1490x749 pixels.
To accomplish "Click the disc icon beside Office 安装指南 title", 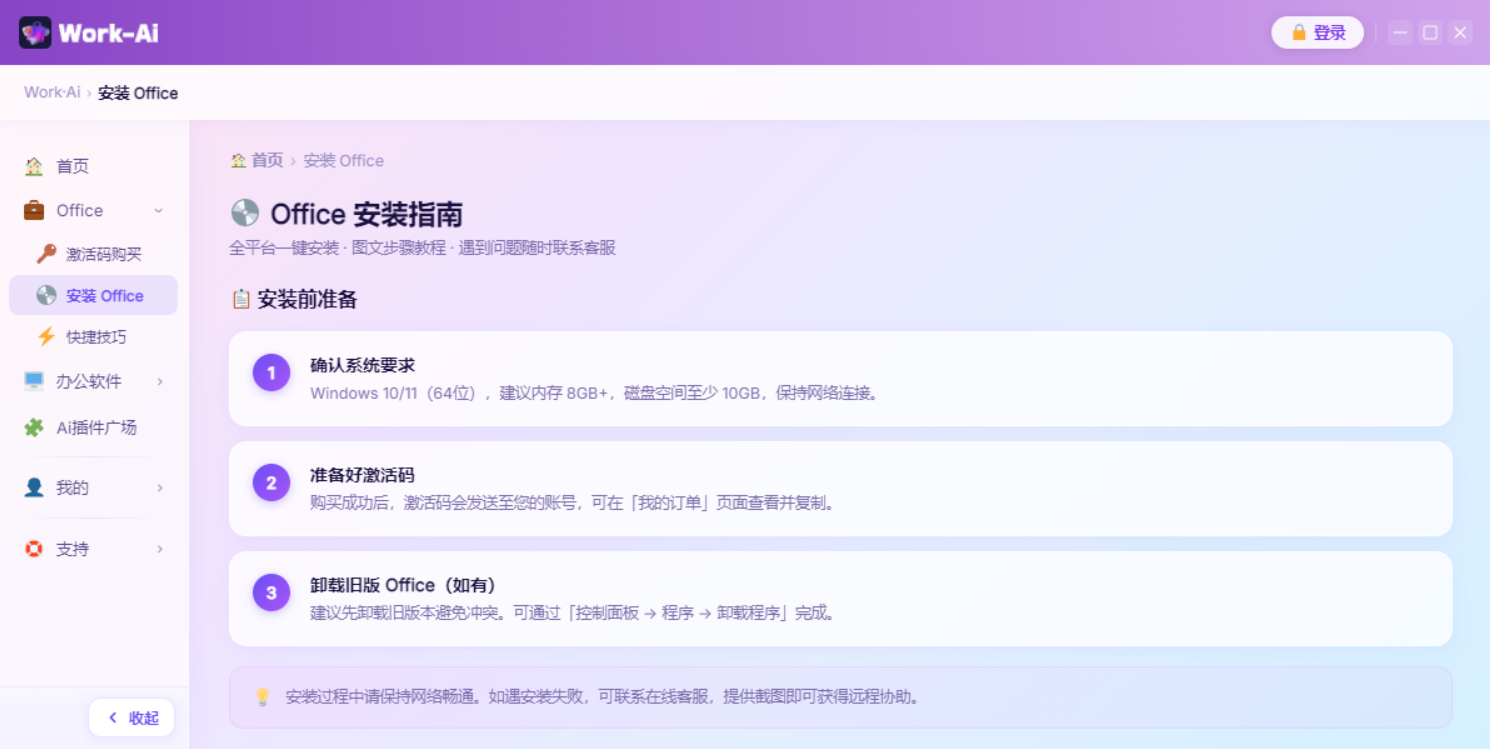I will [245, 213].
